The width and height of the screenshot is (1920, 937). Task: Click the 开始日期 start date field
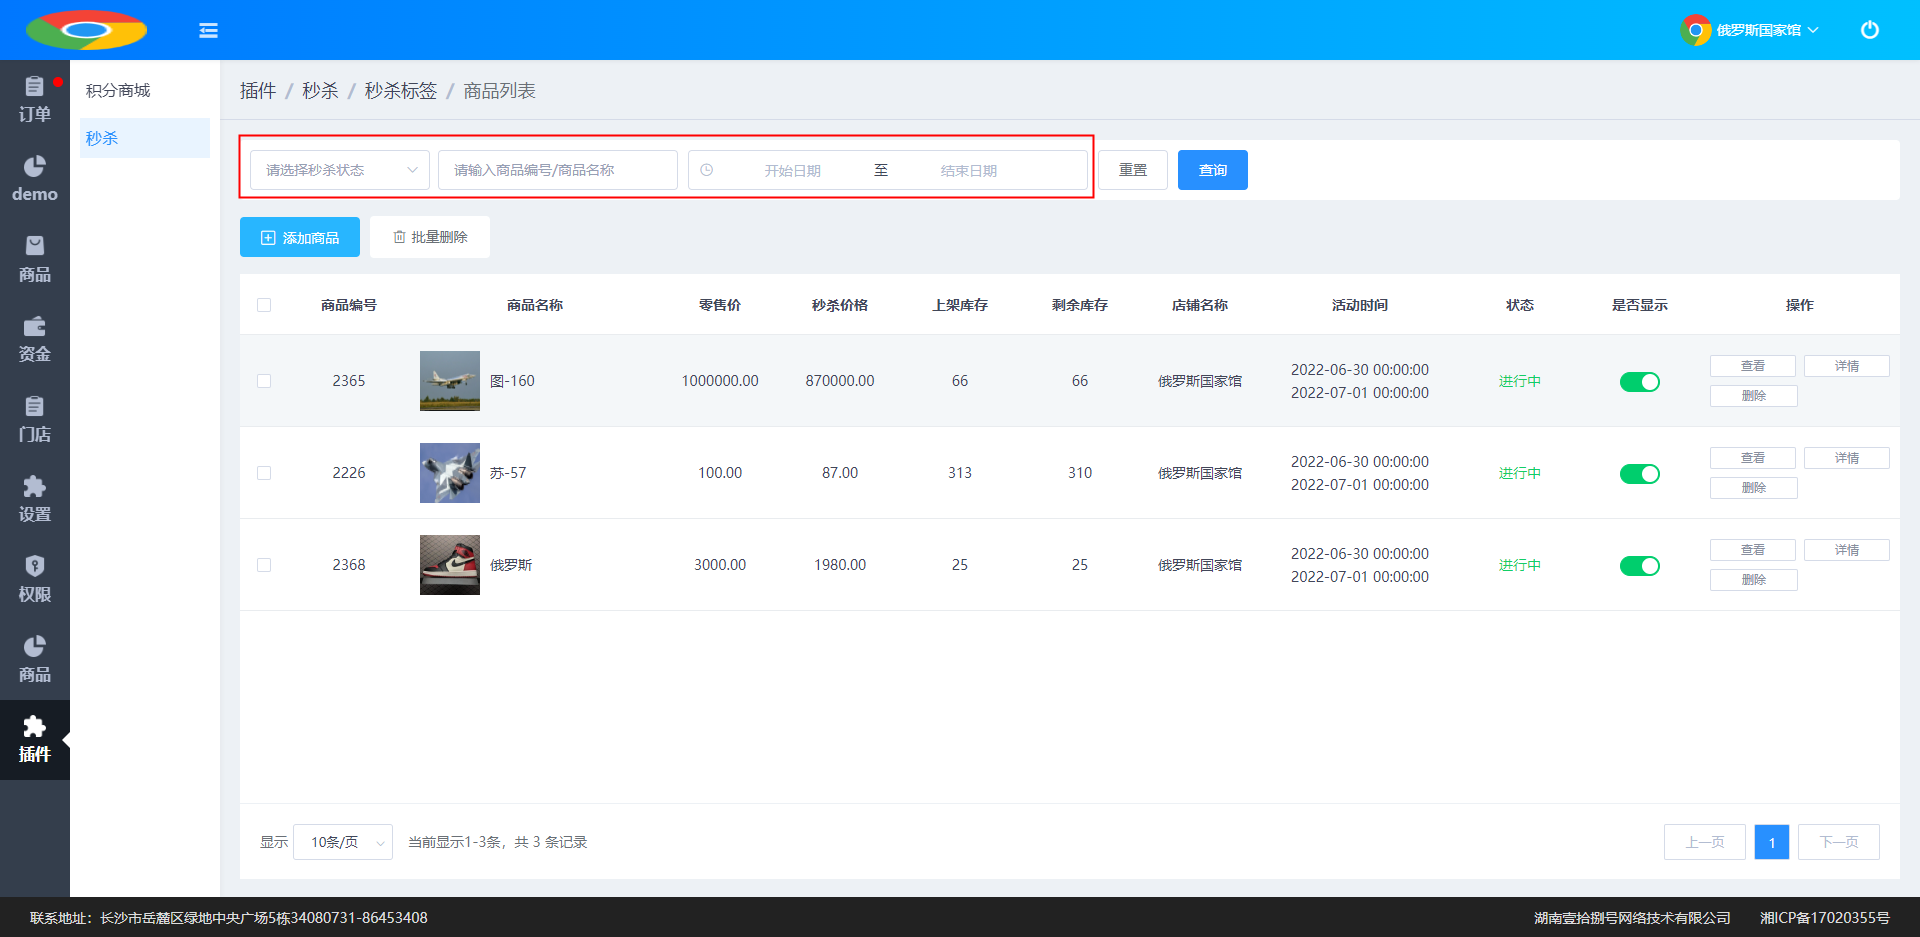[793, 171]
